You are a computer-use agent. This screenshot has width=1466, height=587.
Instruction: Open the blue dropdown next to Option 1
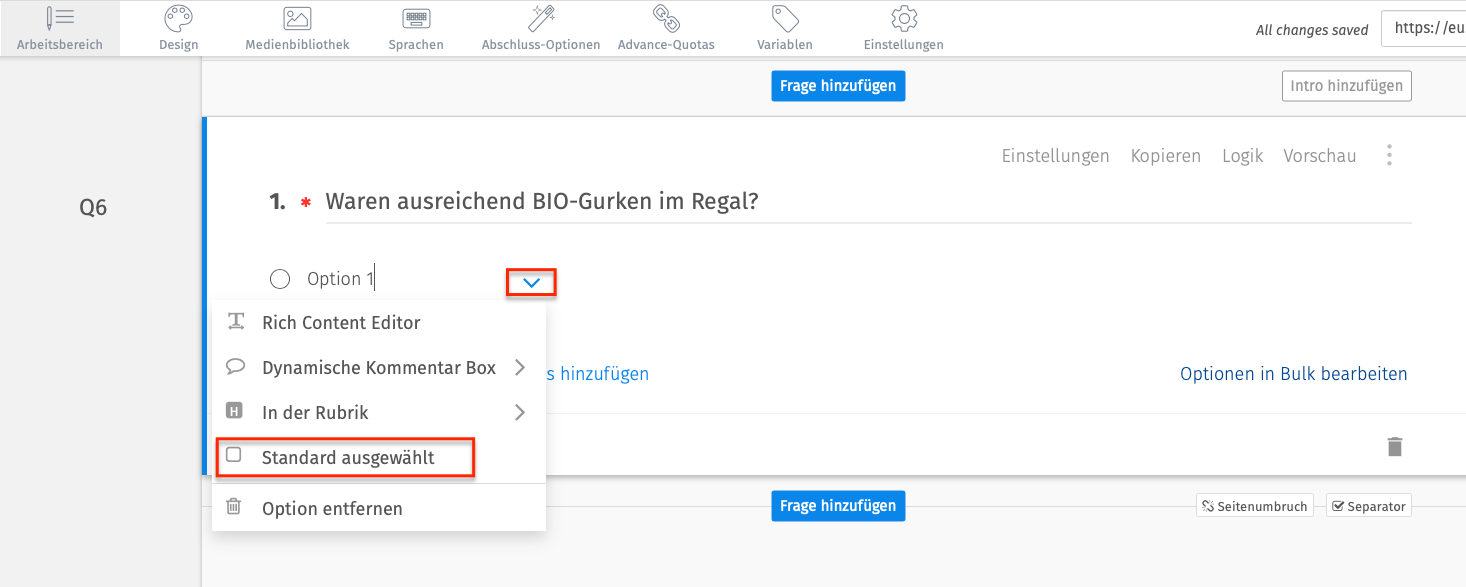click(x=531, y=282)
